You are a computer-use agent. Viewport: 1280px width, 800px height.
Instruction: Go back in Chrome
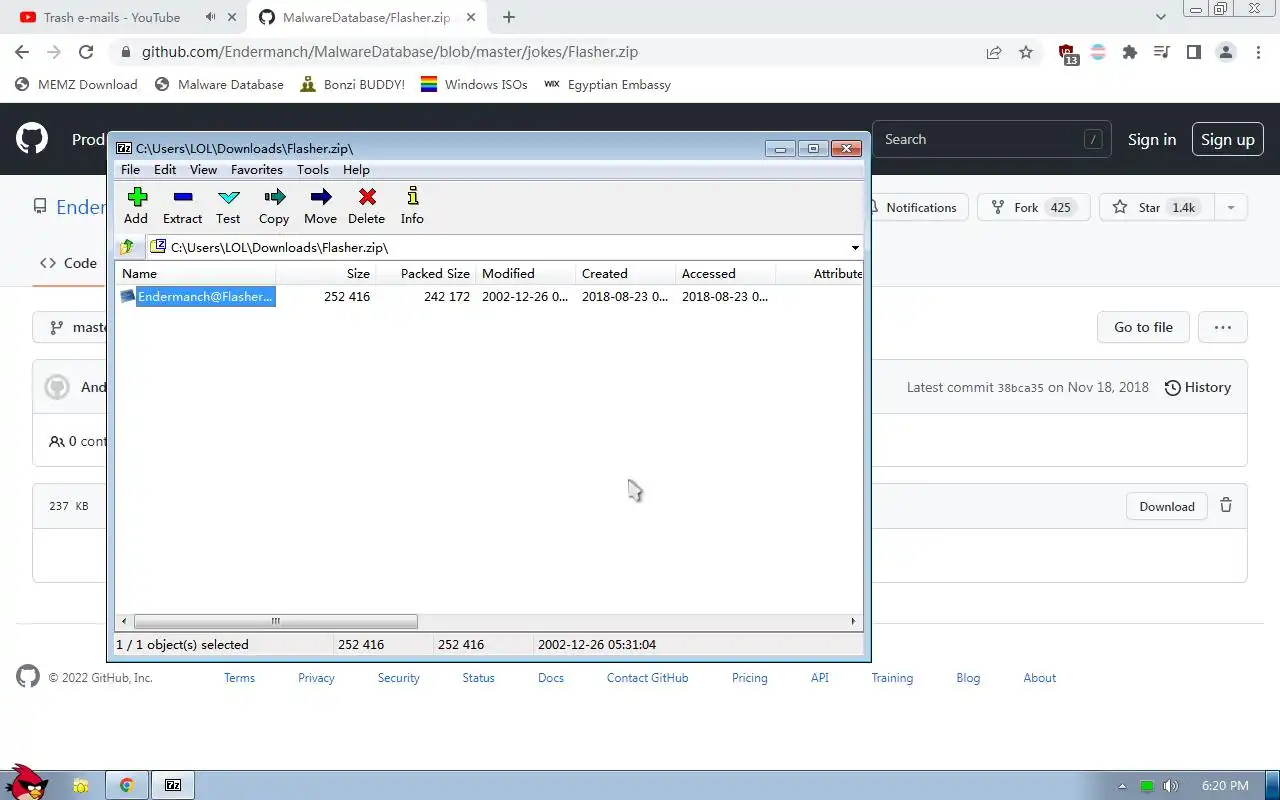tap(22, 52)
